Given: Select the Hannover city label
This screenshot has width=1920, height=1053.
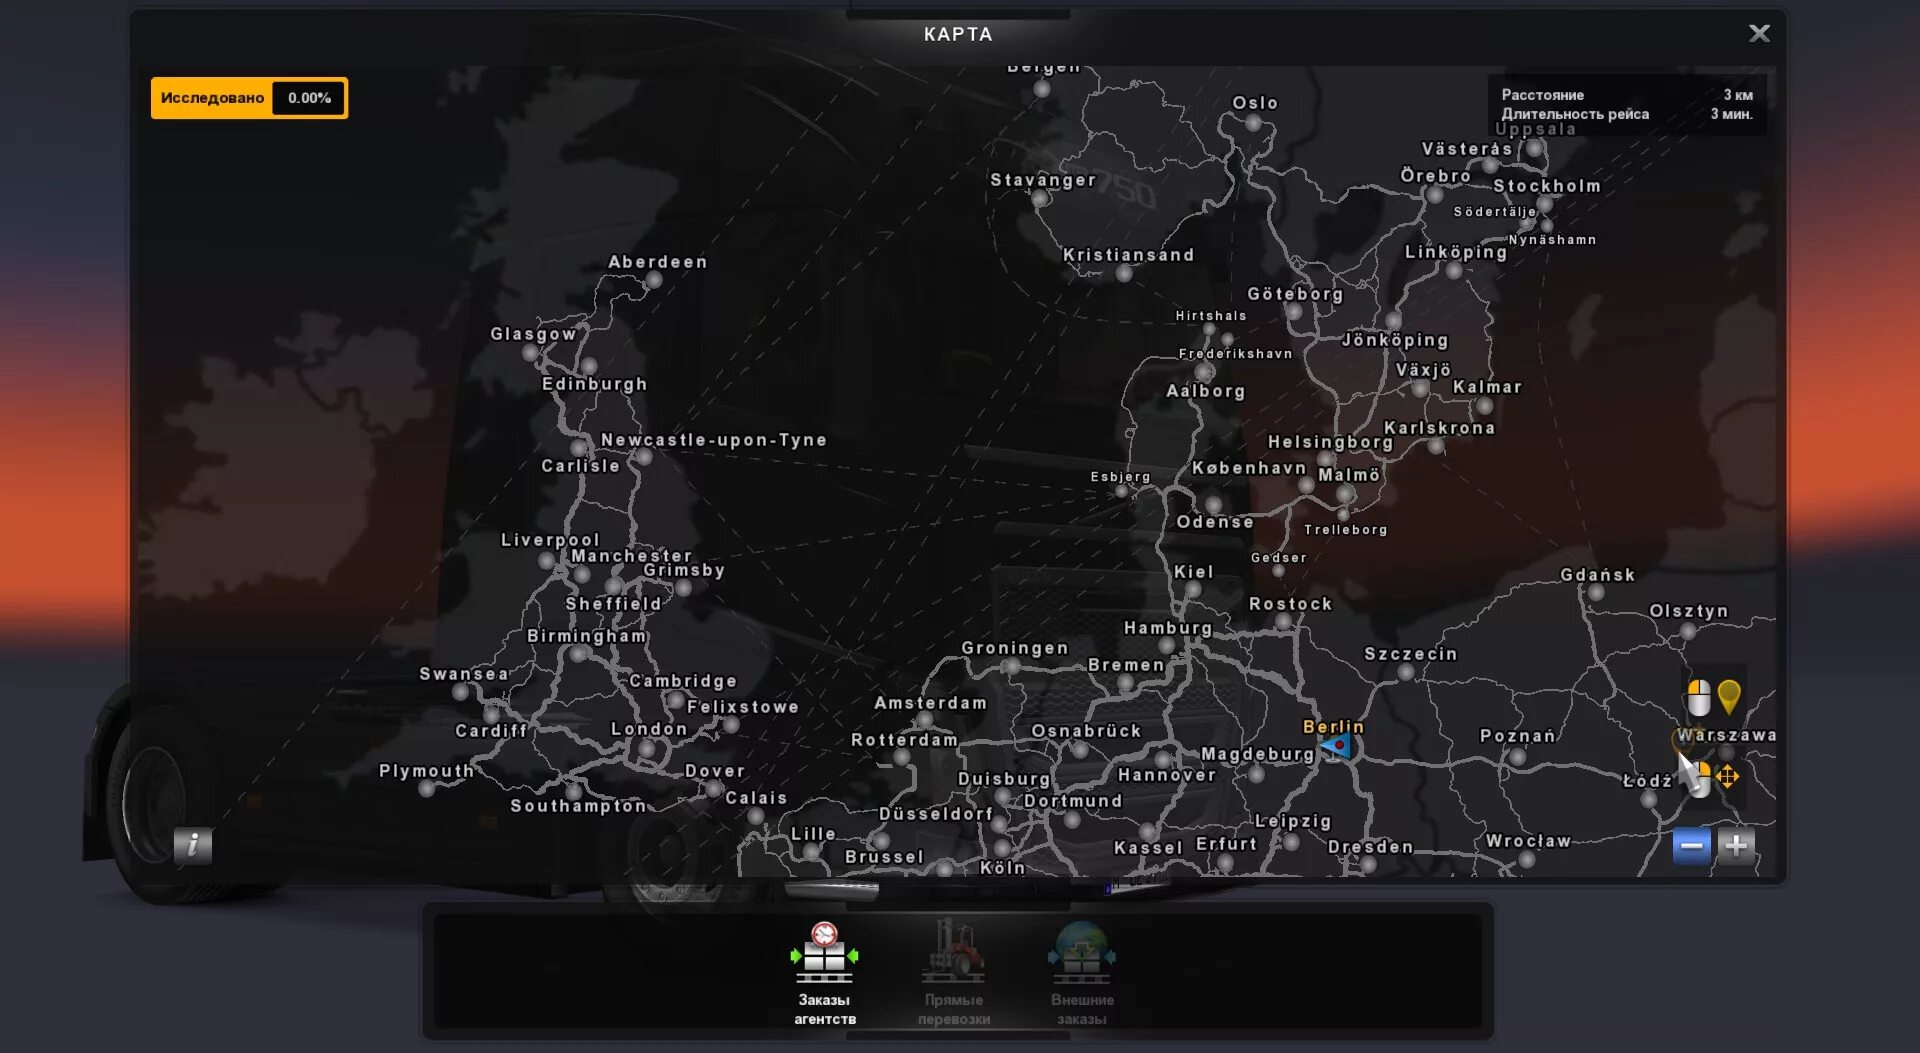Looking at the screenshot, I should (x=1167, y=775).
